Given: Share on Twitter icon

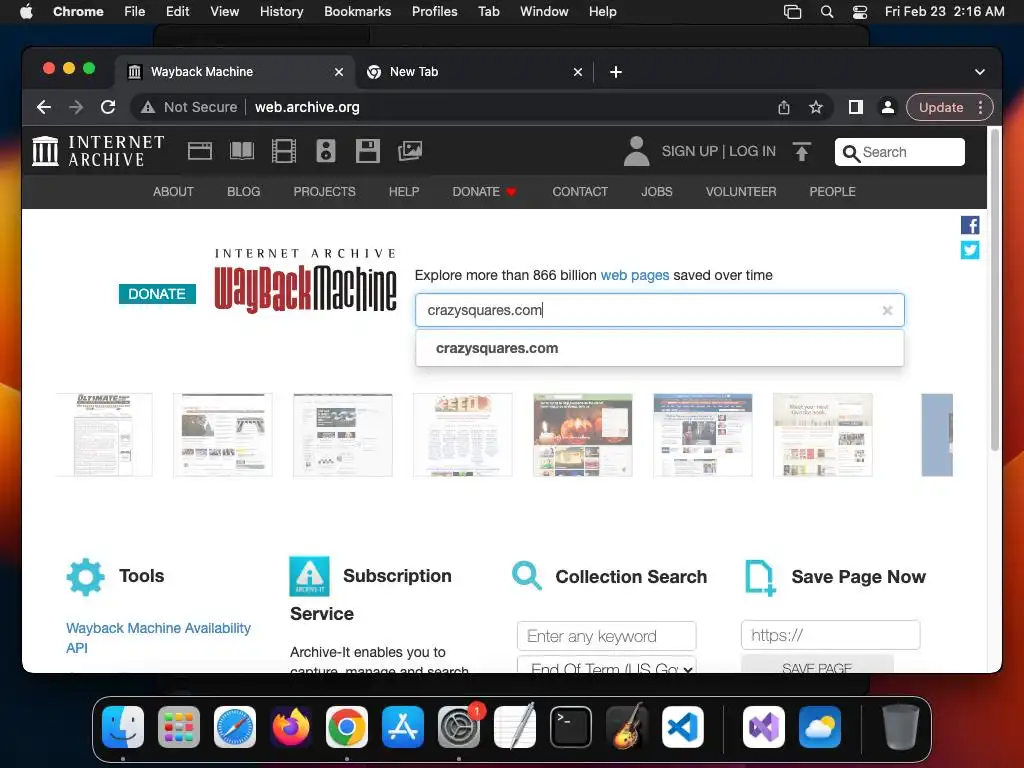Looking at the screenshot, I should tap(970, 250).
